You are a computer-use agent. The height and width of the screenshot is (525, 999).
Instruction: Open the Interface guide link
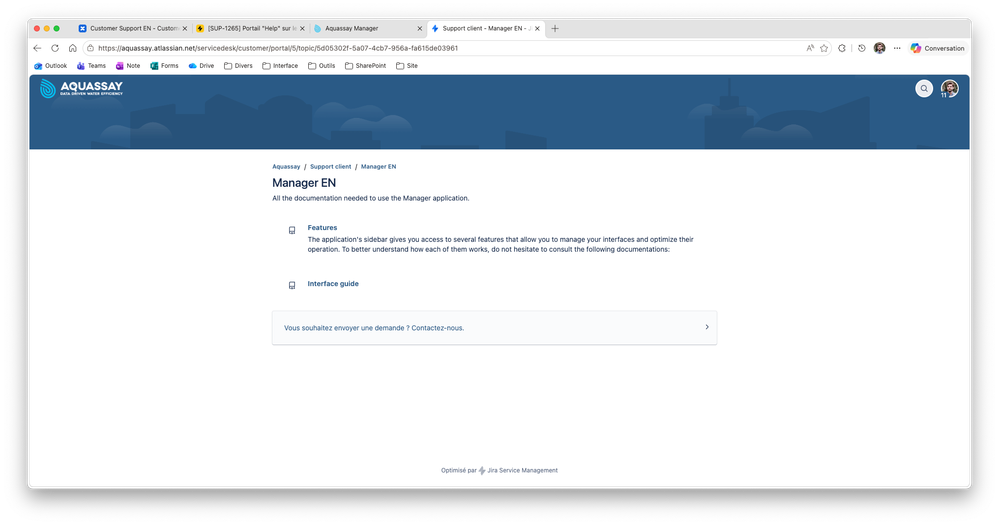click(x=333, y=284)
